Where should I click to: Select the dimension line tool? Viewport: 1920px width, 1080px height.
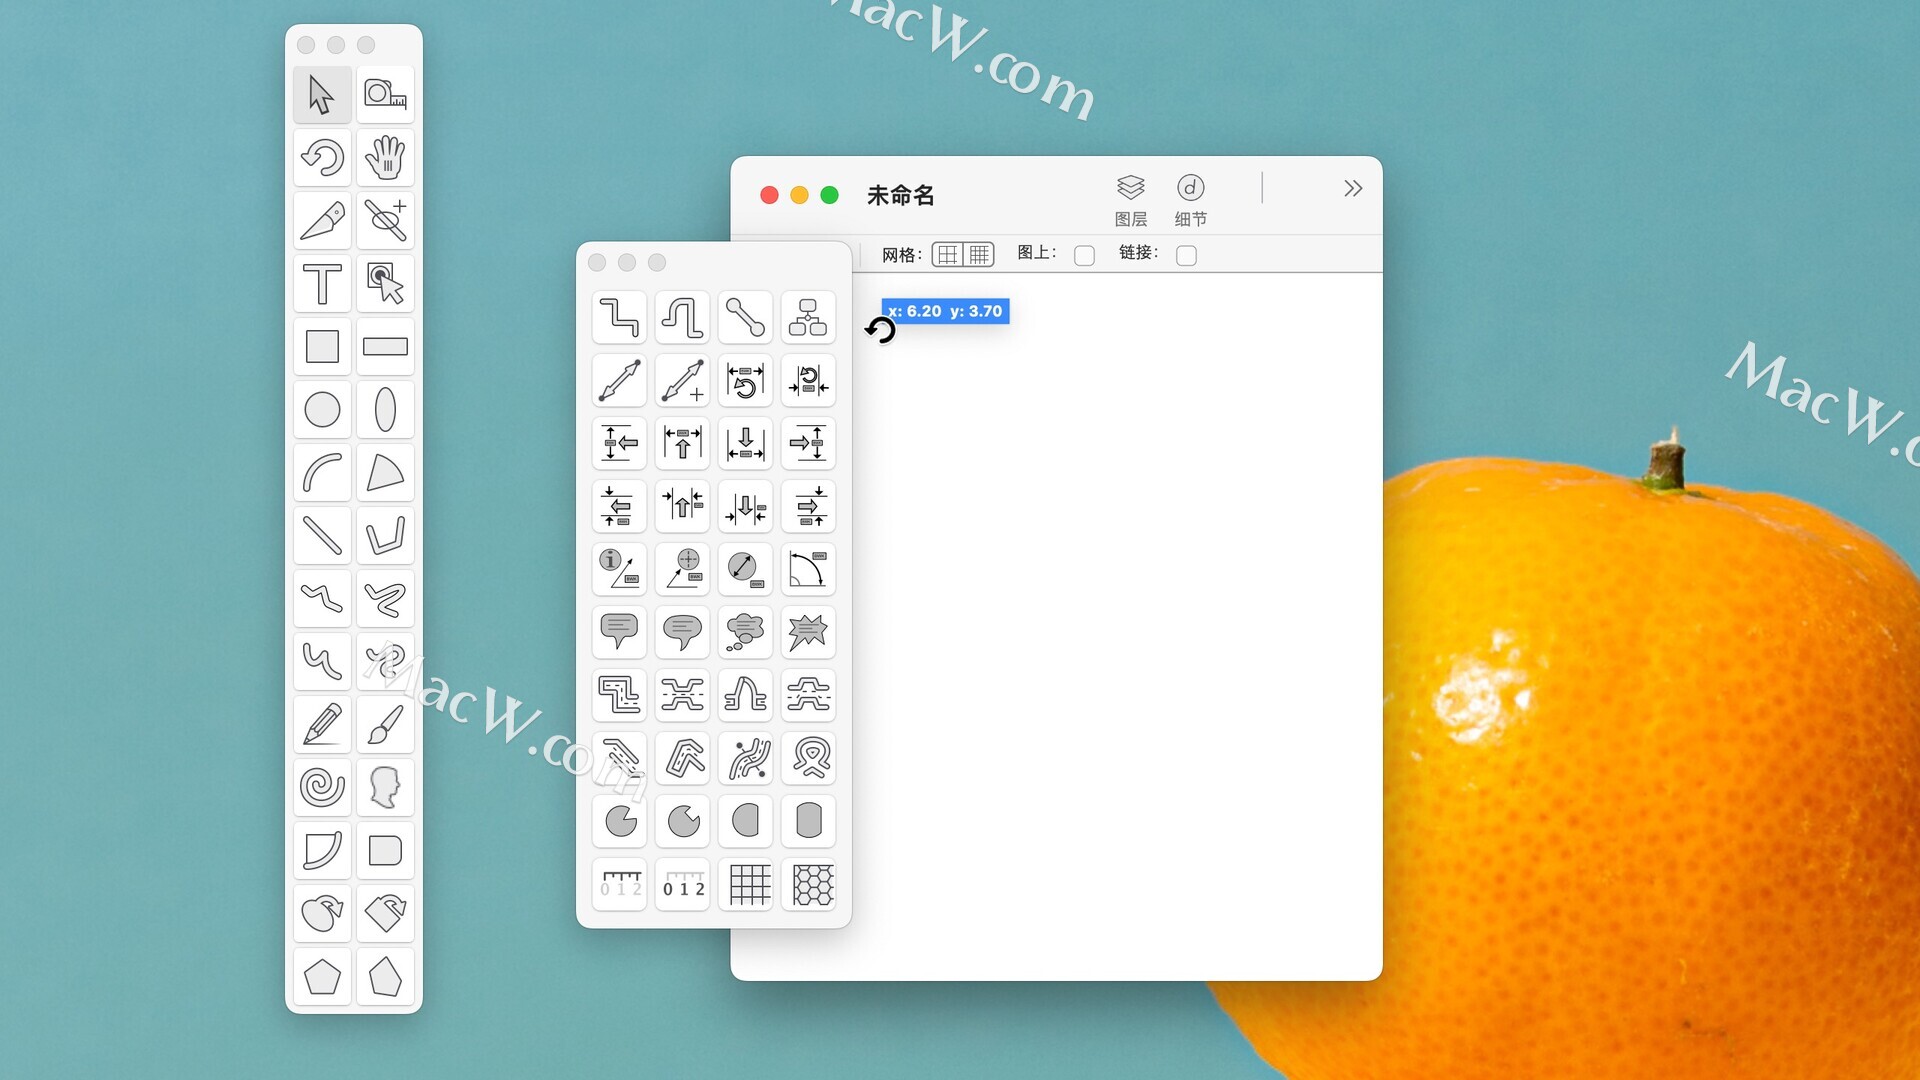tap(619, 380)
